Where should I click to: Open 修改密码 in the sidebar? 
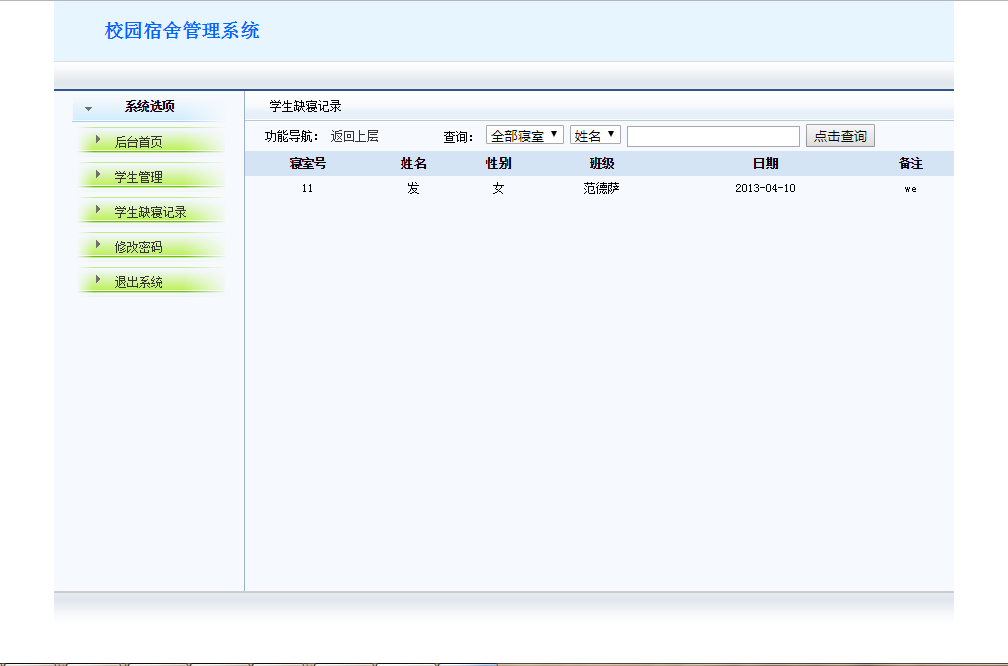[x=138, y=247]
